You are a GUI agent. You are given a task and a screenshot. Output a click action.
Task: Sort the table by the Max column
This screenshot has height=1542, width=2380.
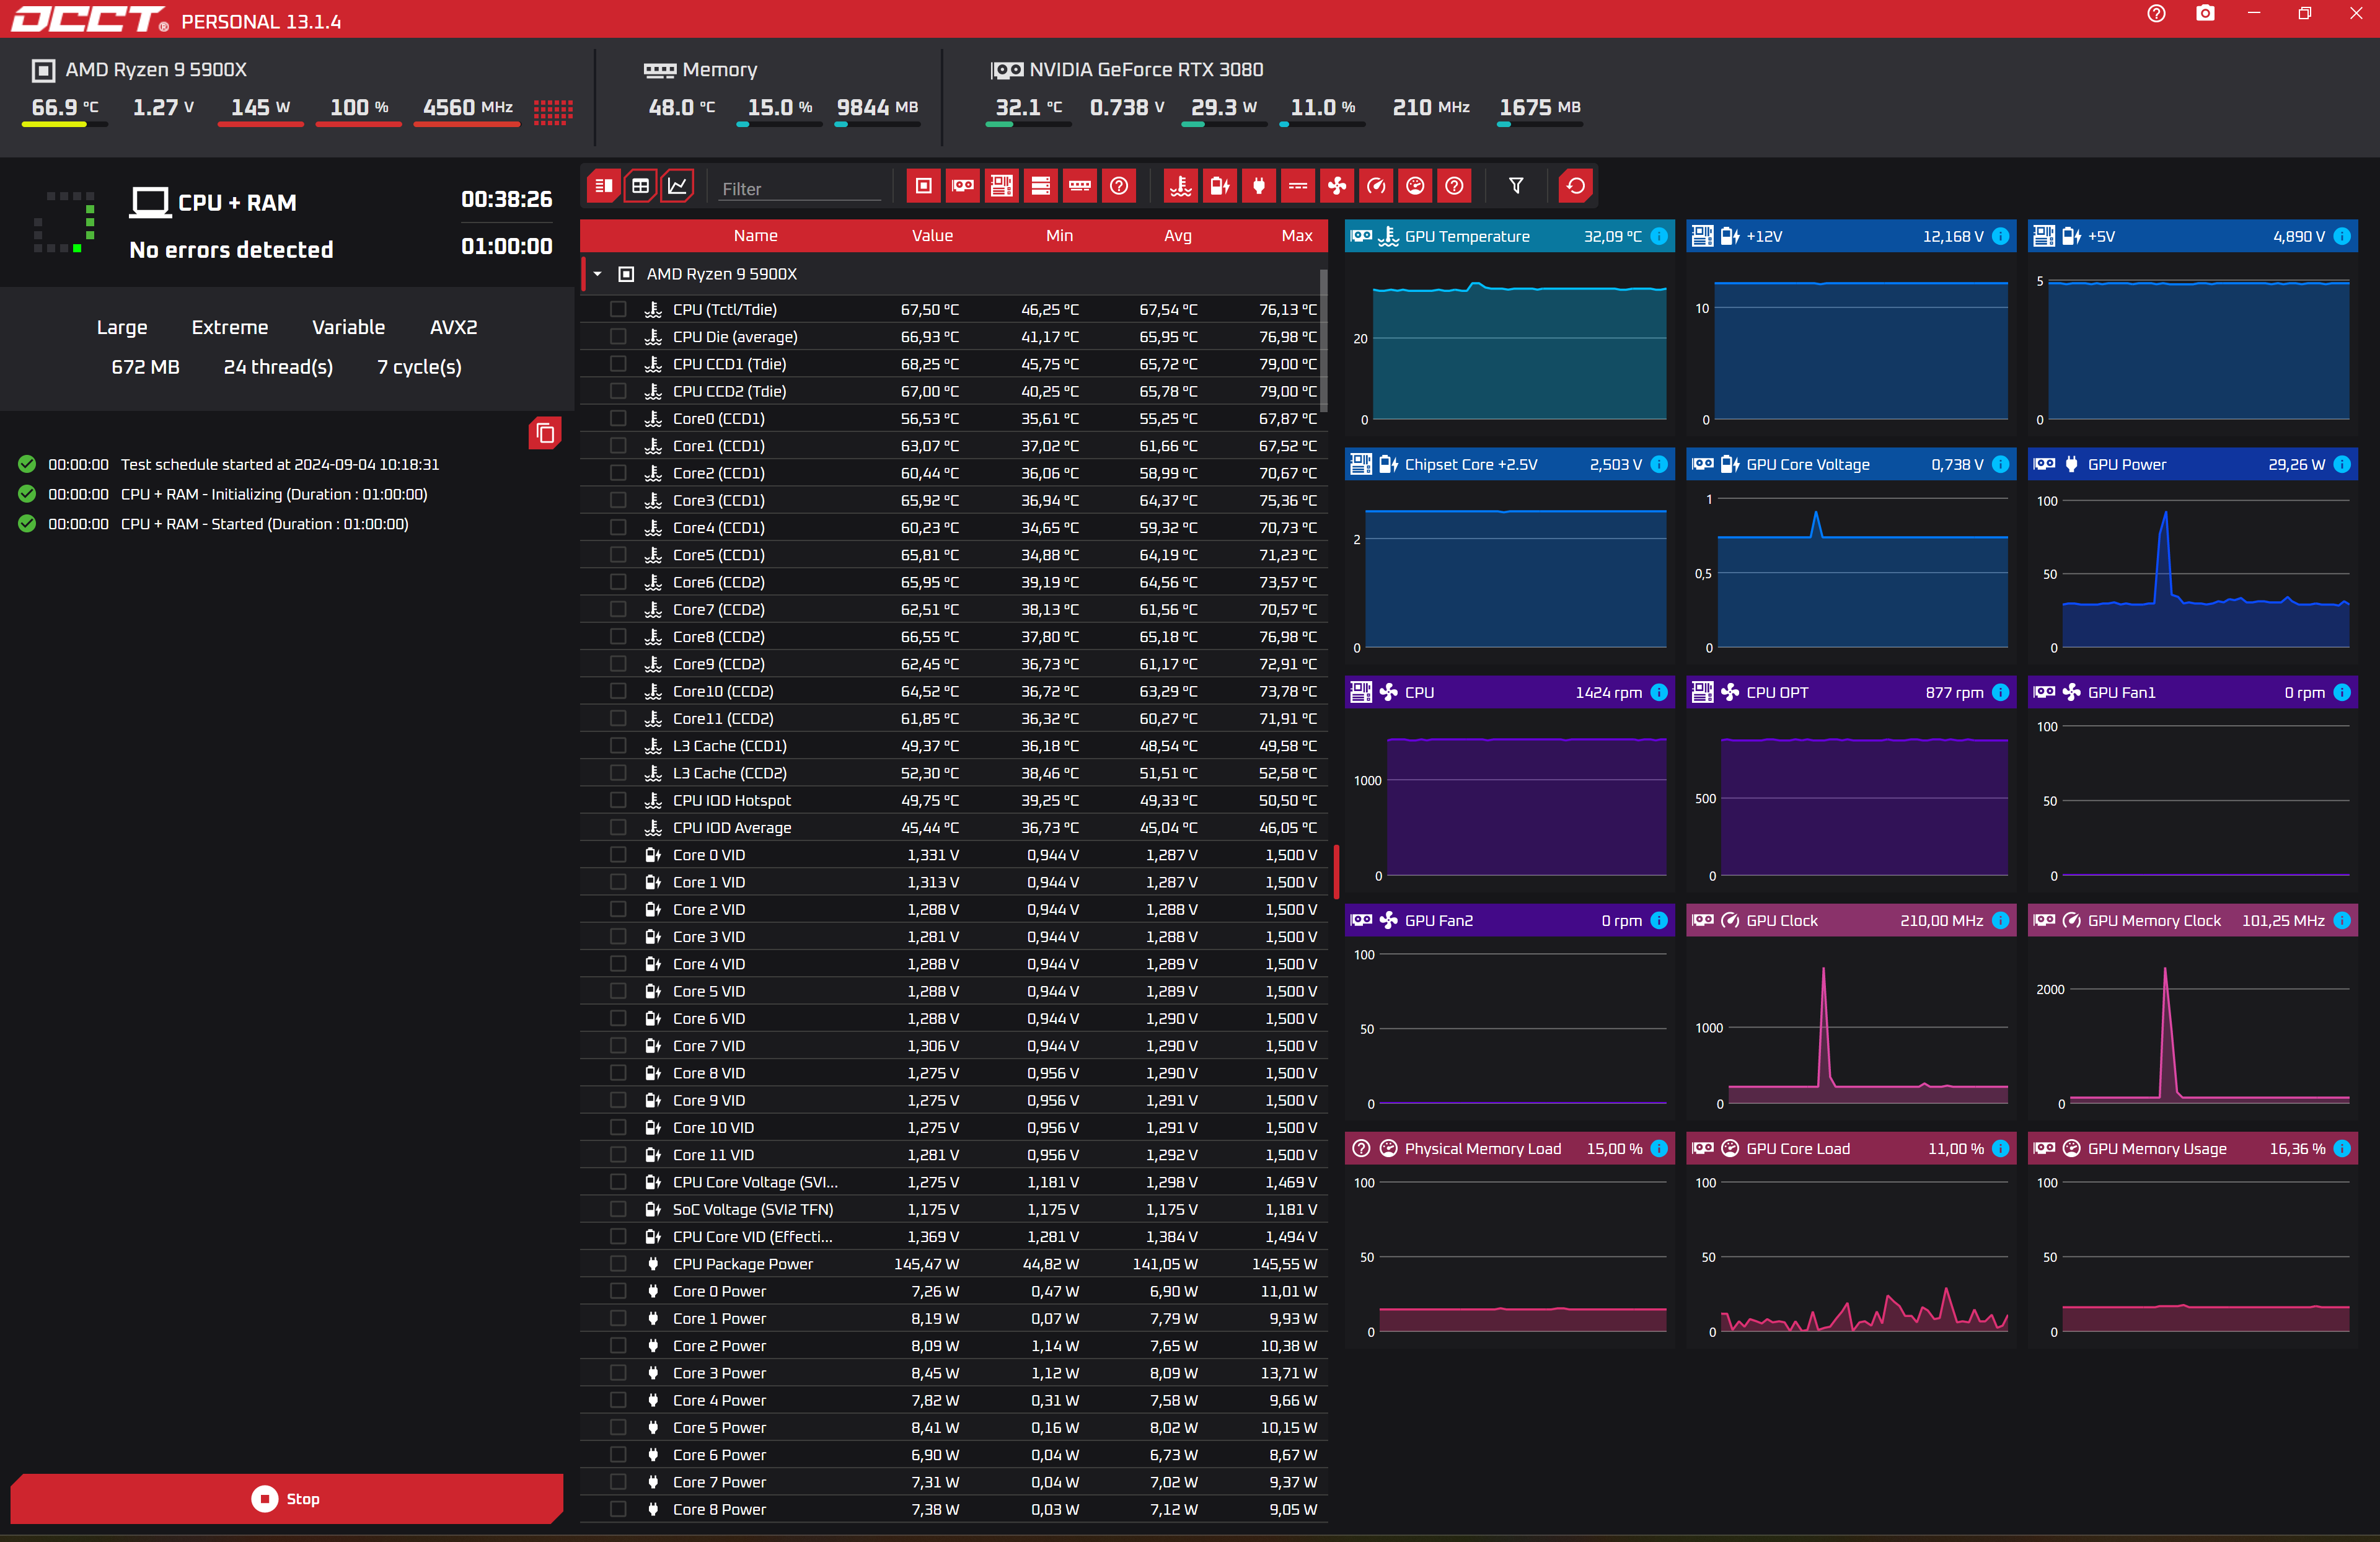pos(1296,236)
